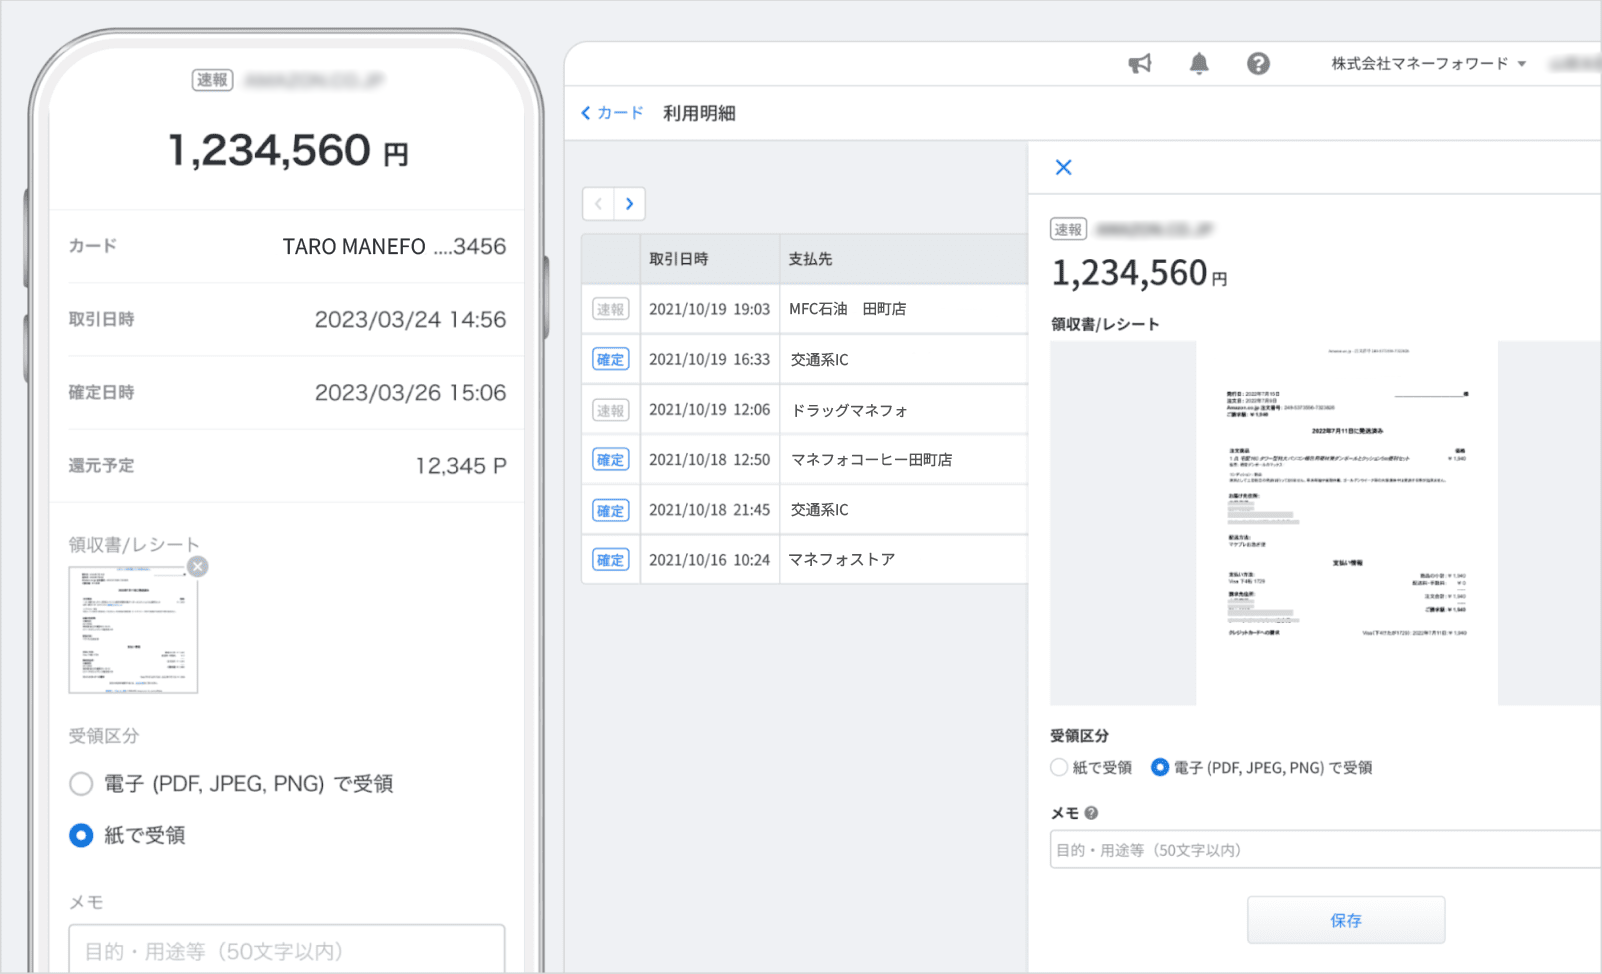Click the previous page left arrow
The width and height of the screenshot is (1602, 974).
click(597, 203)
